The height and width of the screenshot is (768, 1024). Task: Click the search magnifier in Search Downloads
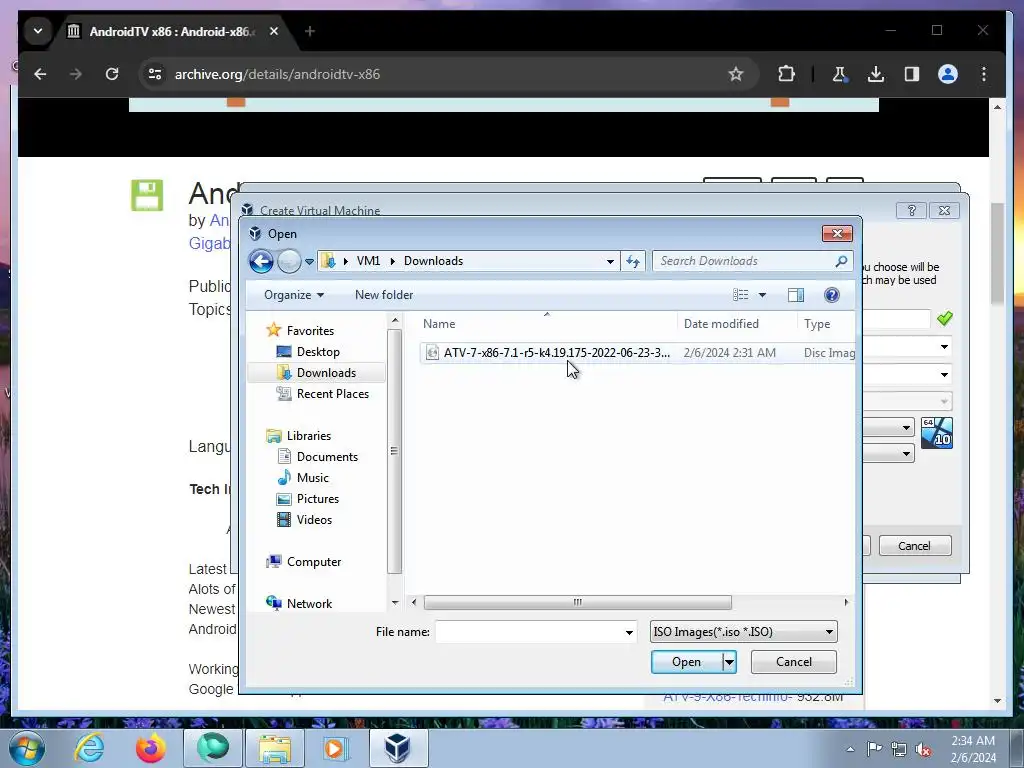coord(841,261)
